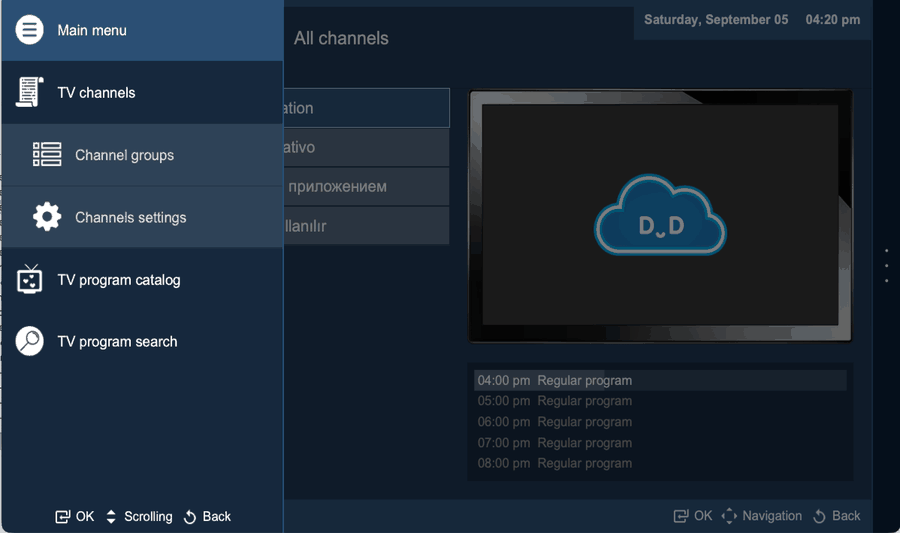The height and width of the screenshot is (533, 900).
Task: Click the TV program search magnifier icon
Action: 29,341
